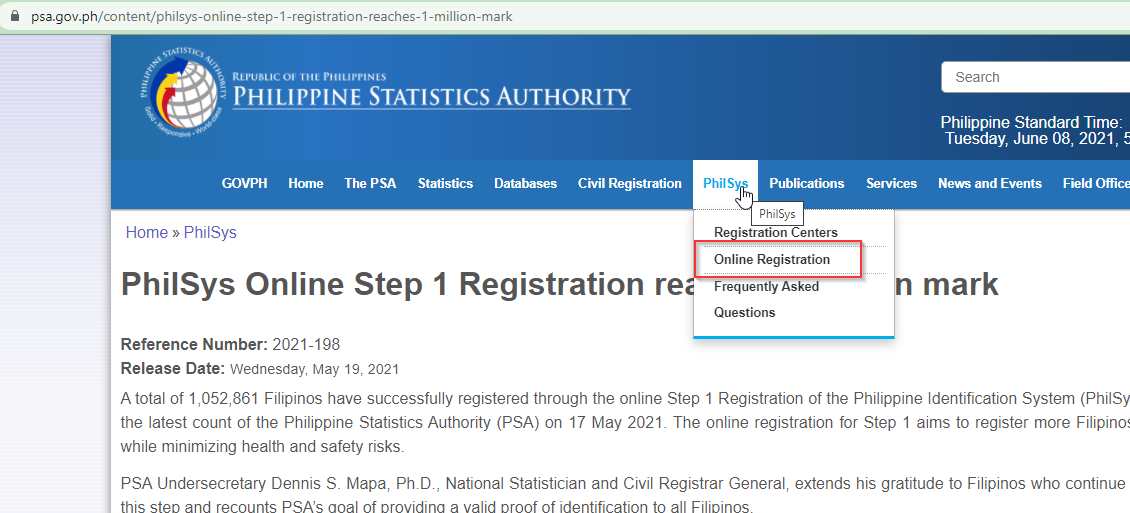This screenshot has width=1130, height=513.
Task: Click the browser URL address text
Action: coord(272,16)
